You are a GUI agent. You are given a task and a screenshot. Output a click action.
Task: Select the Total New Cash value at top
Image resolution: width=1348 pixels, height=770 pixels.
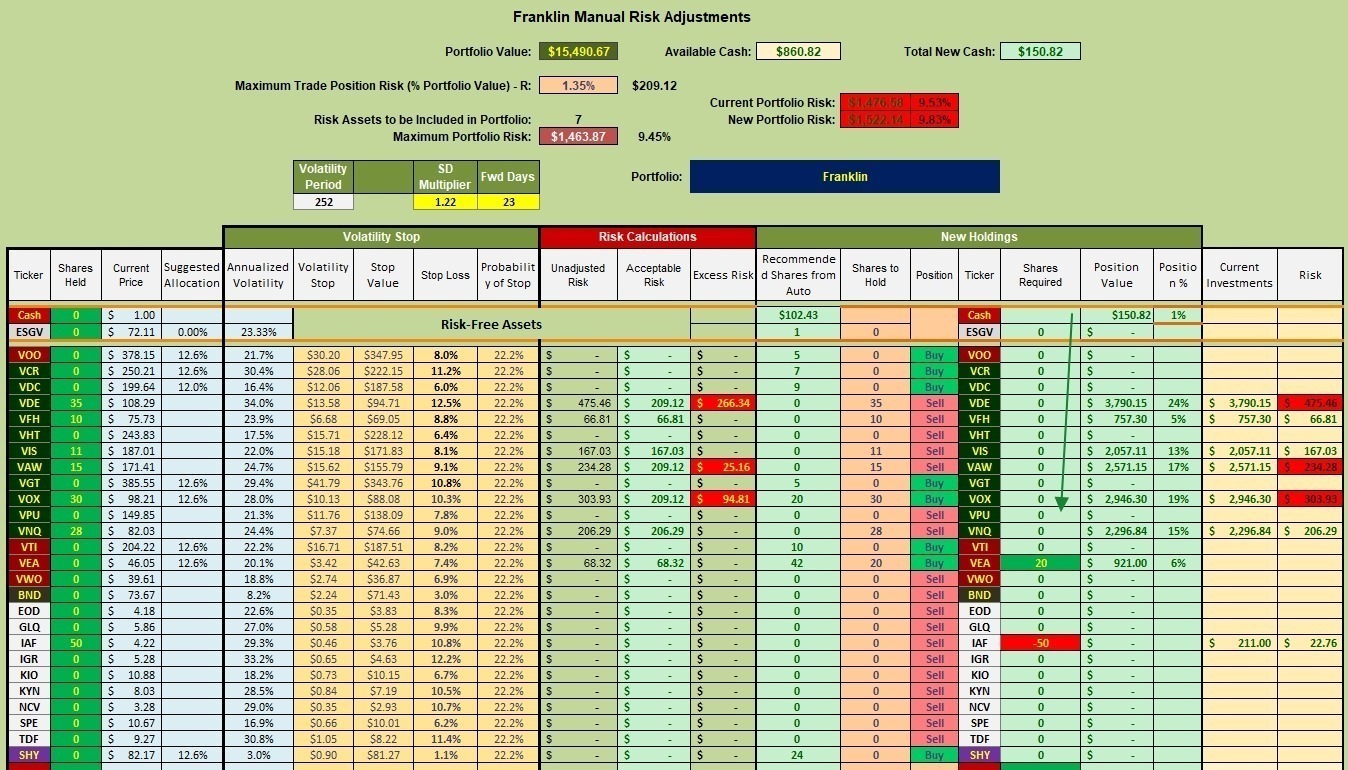click(x=1040, y=52)
